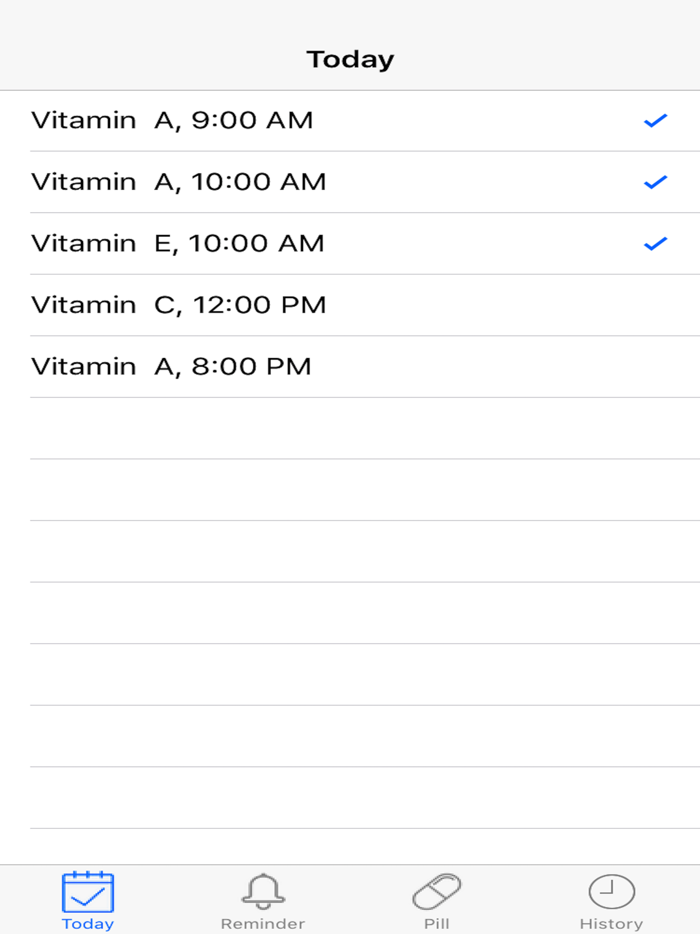This screenshot has height=934, width=700.
Task: Toggle the checkmark on Vitamin E, 10:00 AM
Action: (x=656, y=242)
